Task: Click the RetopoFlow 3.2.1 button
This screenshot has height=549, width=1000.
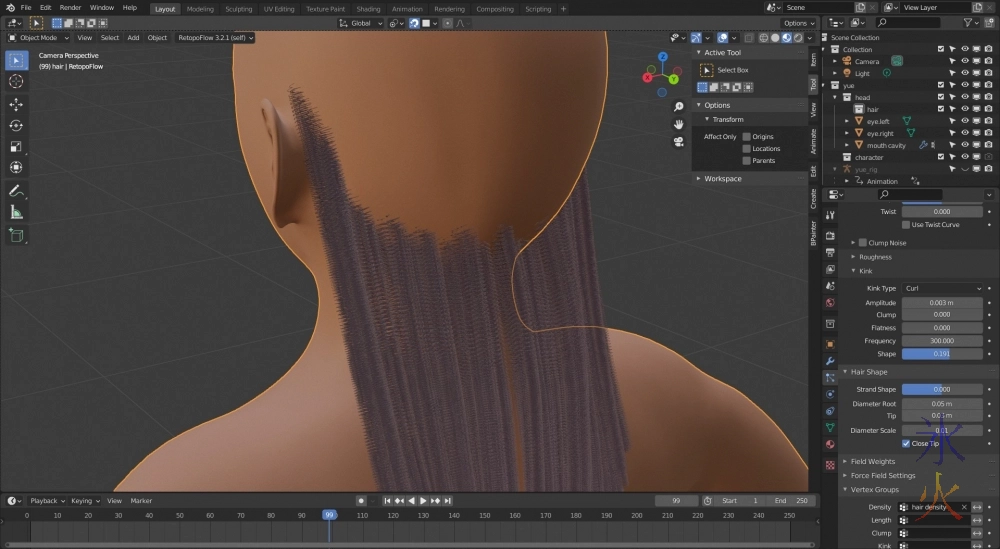Action: coord(215,38)
